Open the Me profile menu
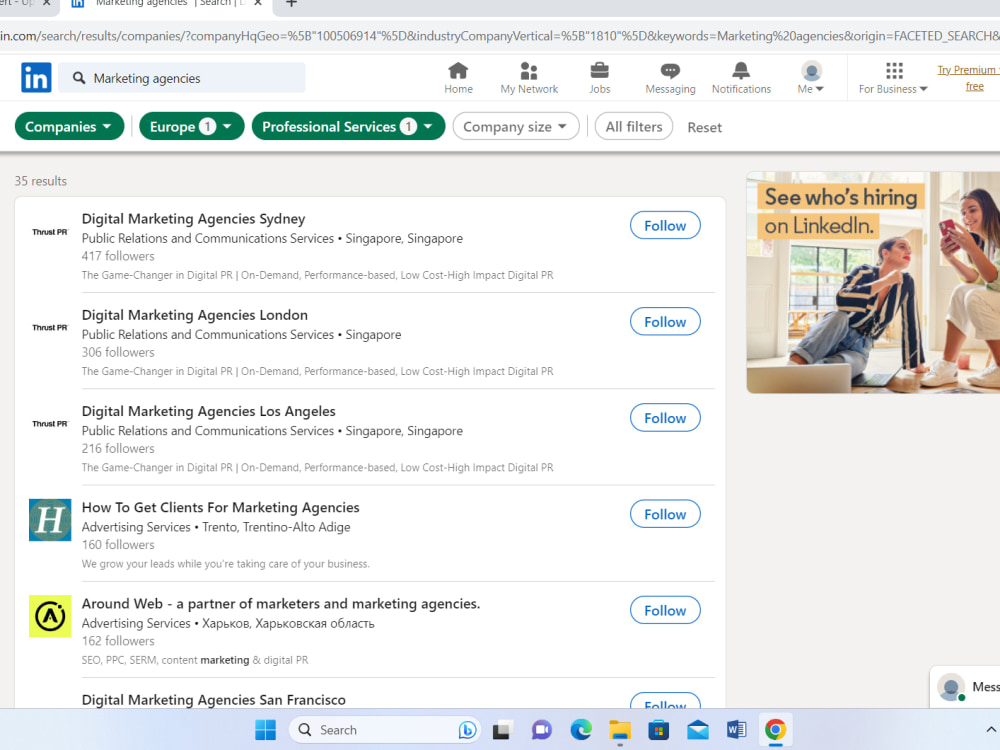 click(811, 78)
